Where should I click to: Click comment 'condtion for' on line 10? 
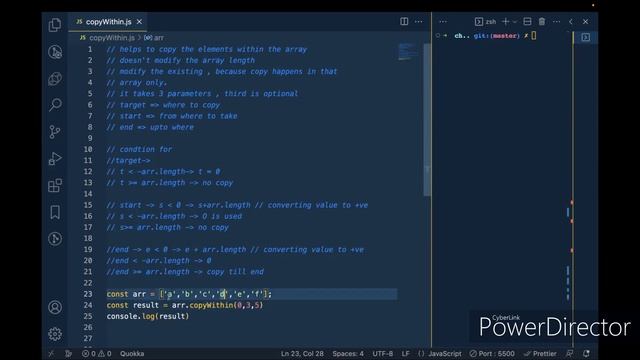pos(139,149)
